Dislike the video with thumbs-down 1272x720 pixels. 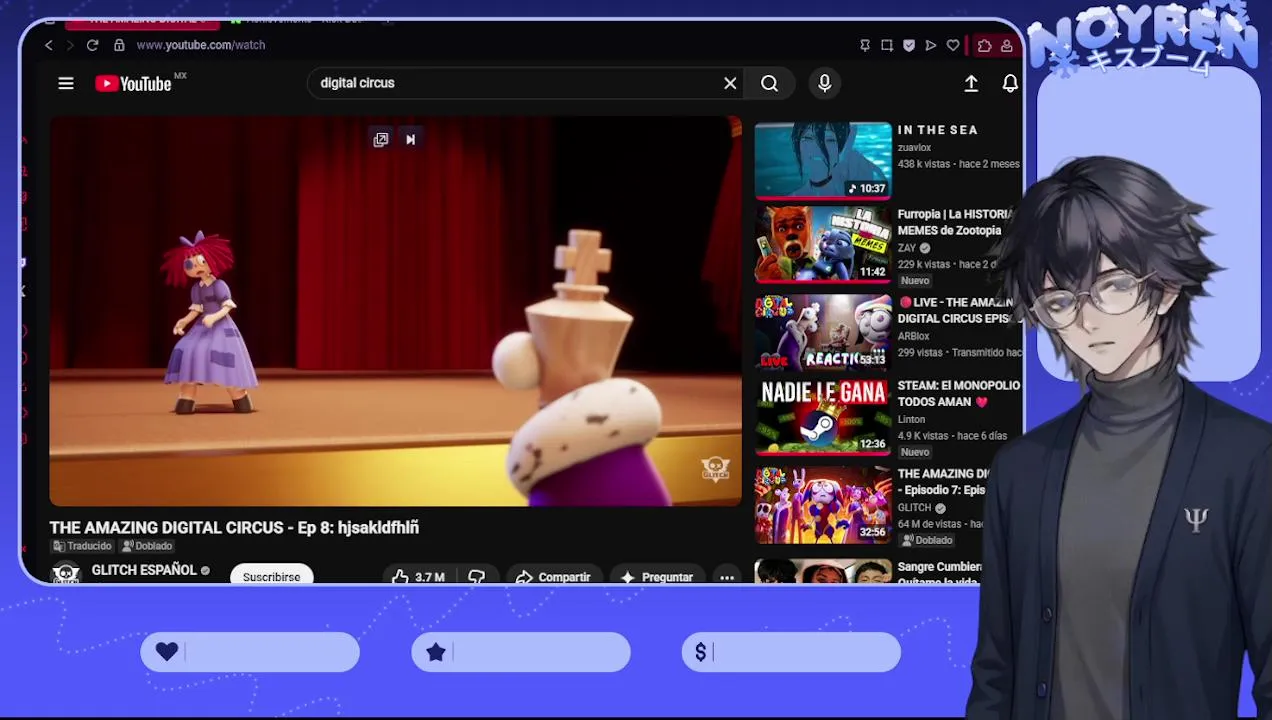pos(476,577)
